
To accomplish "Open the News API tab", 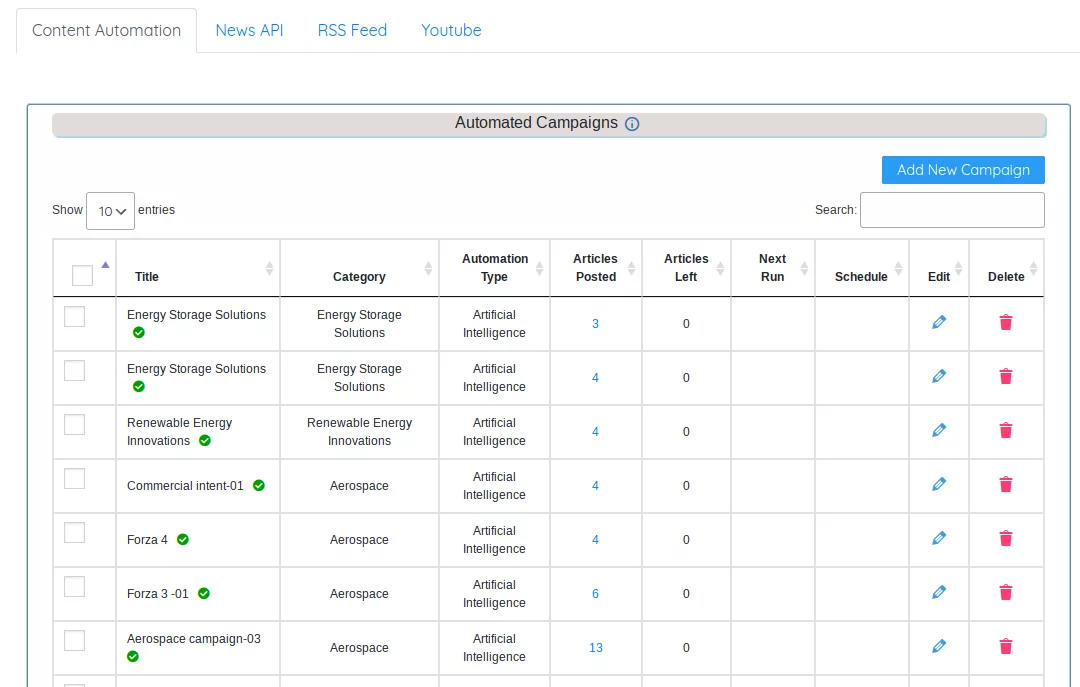I will 249,30.
